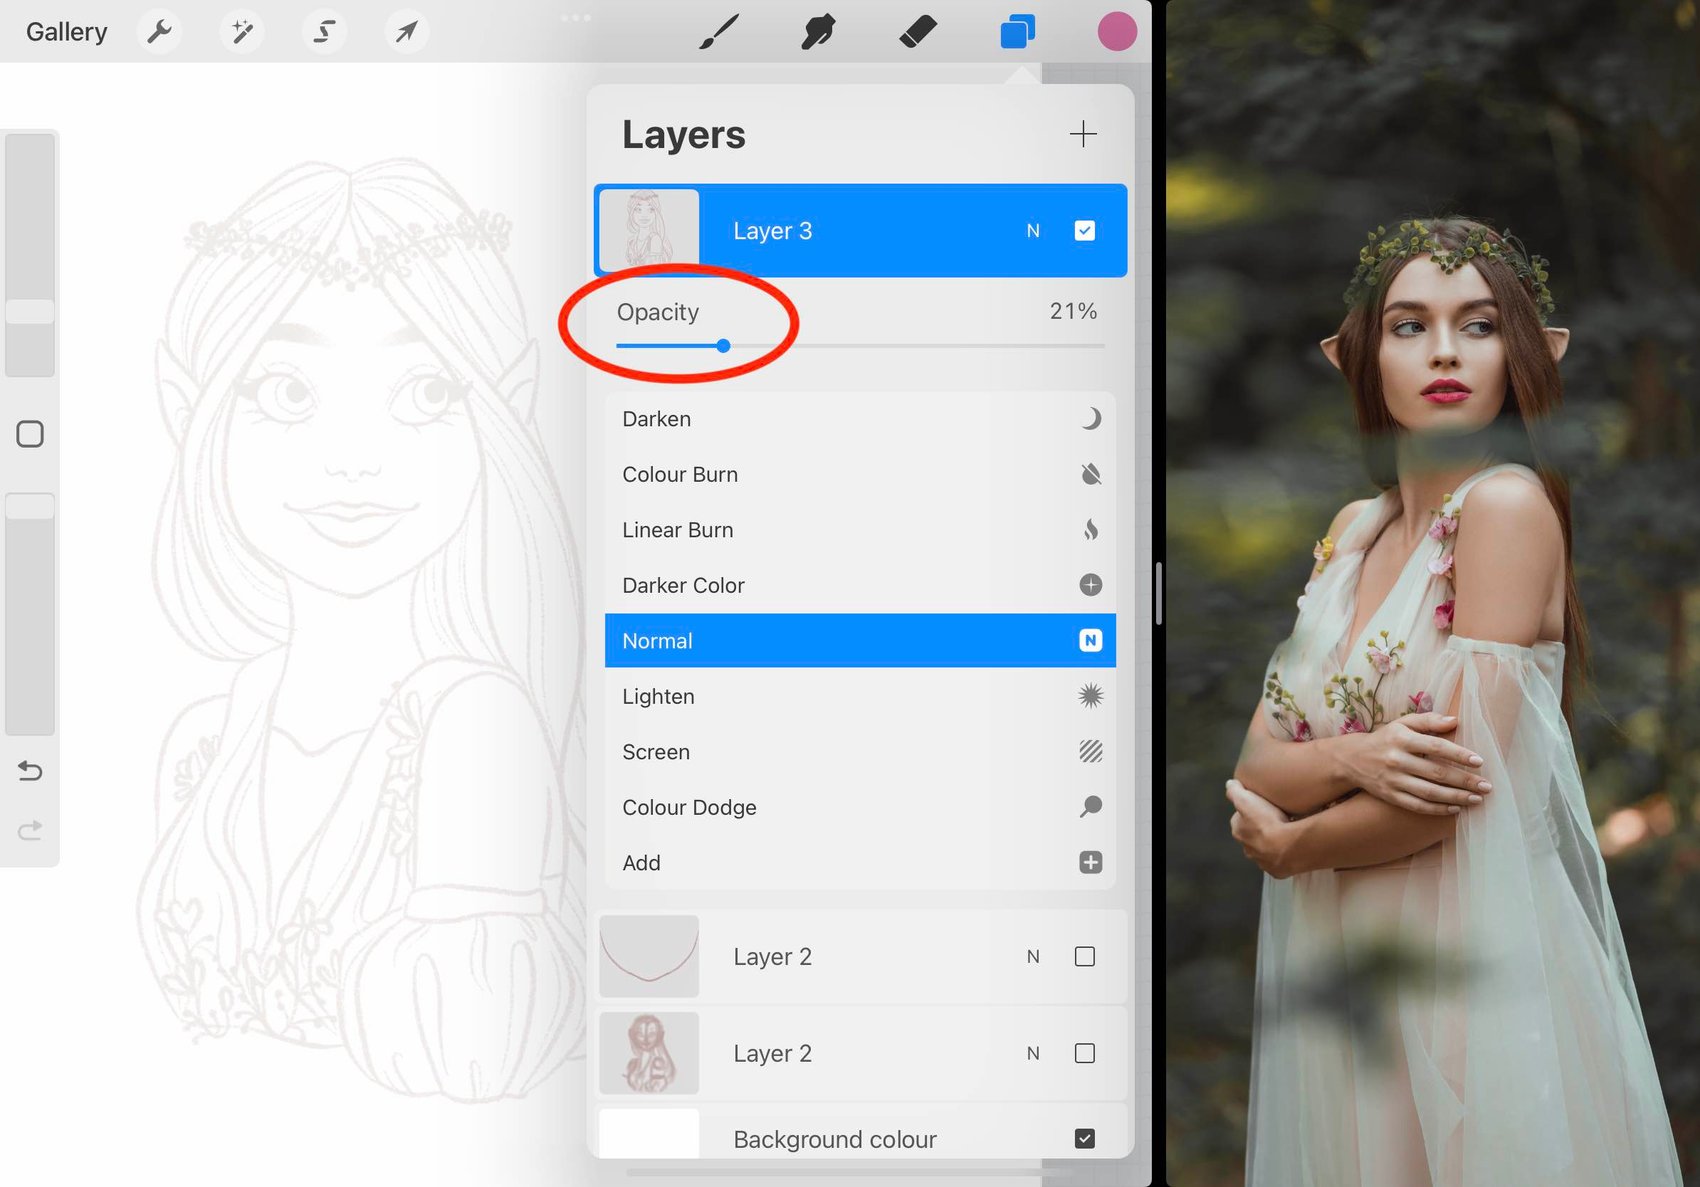Open the Actions wrench menu
Image resolution: width=1700 pixels, height=1187 pixels.
(159, 32)
